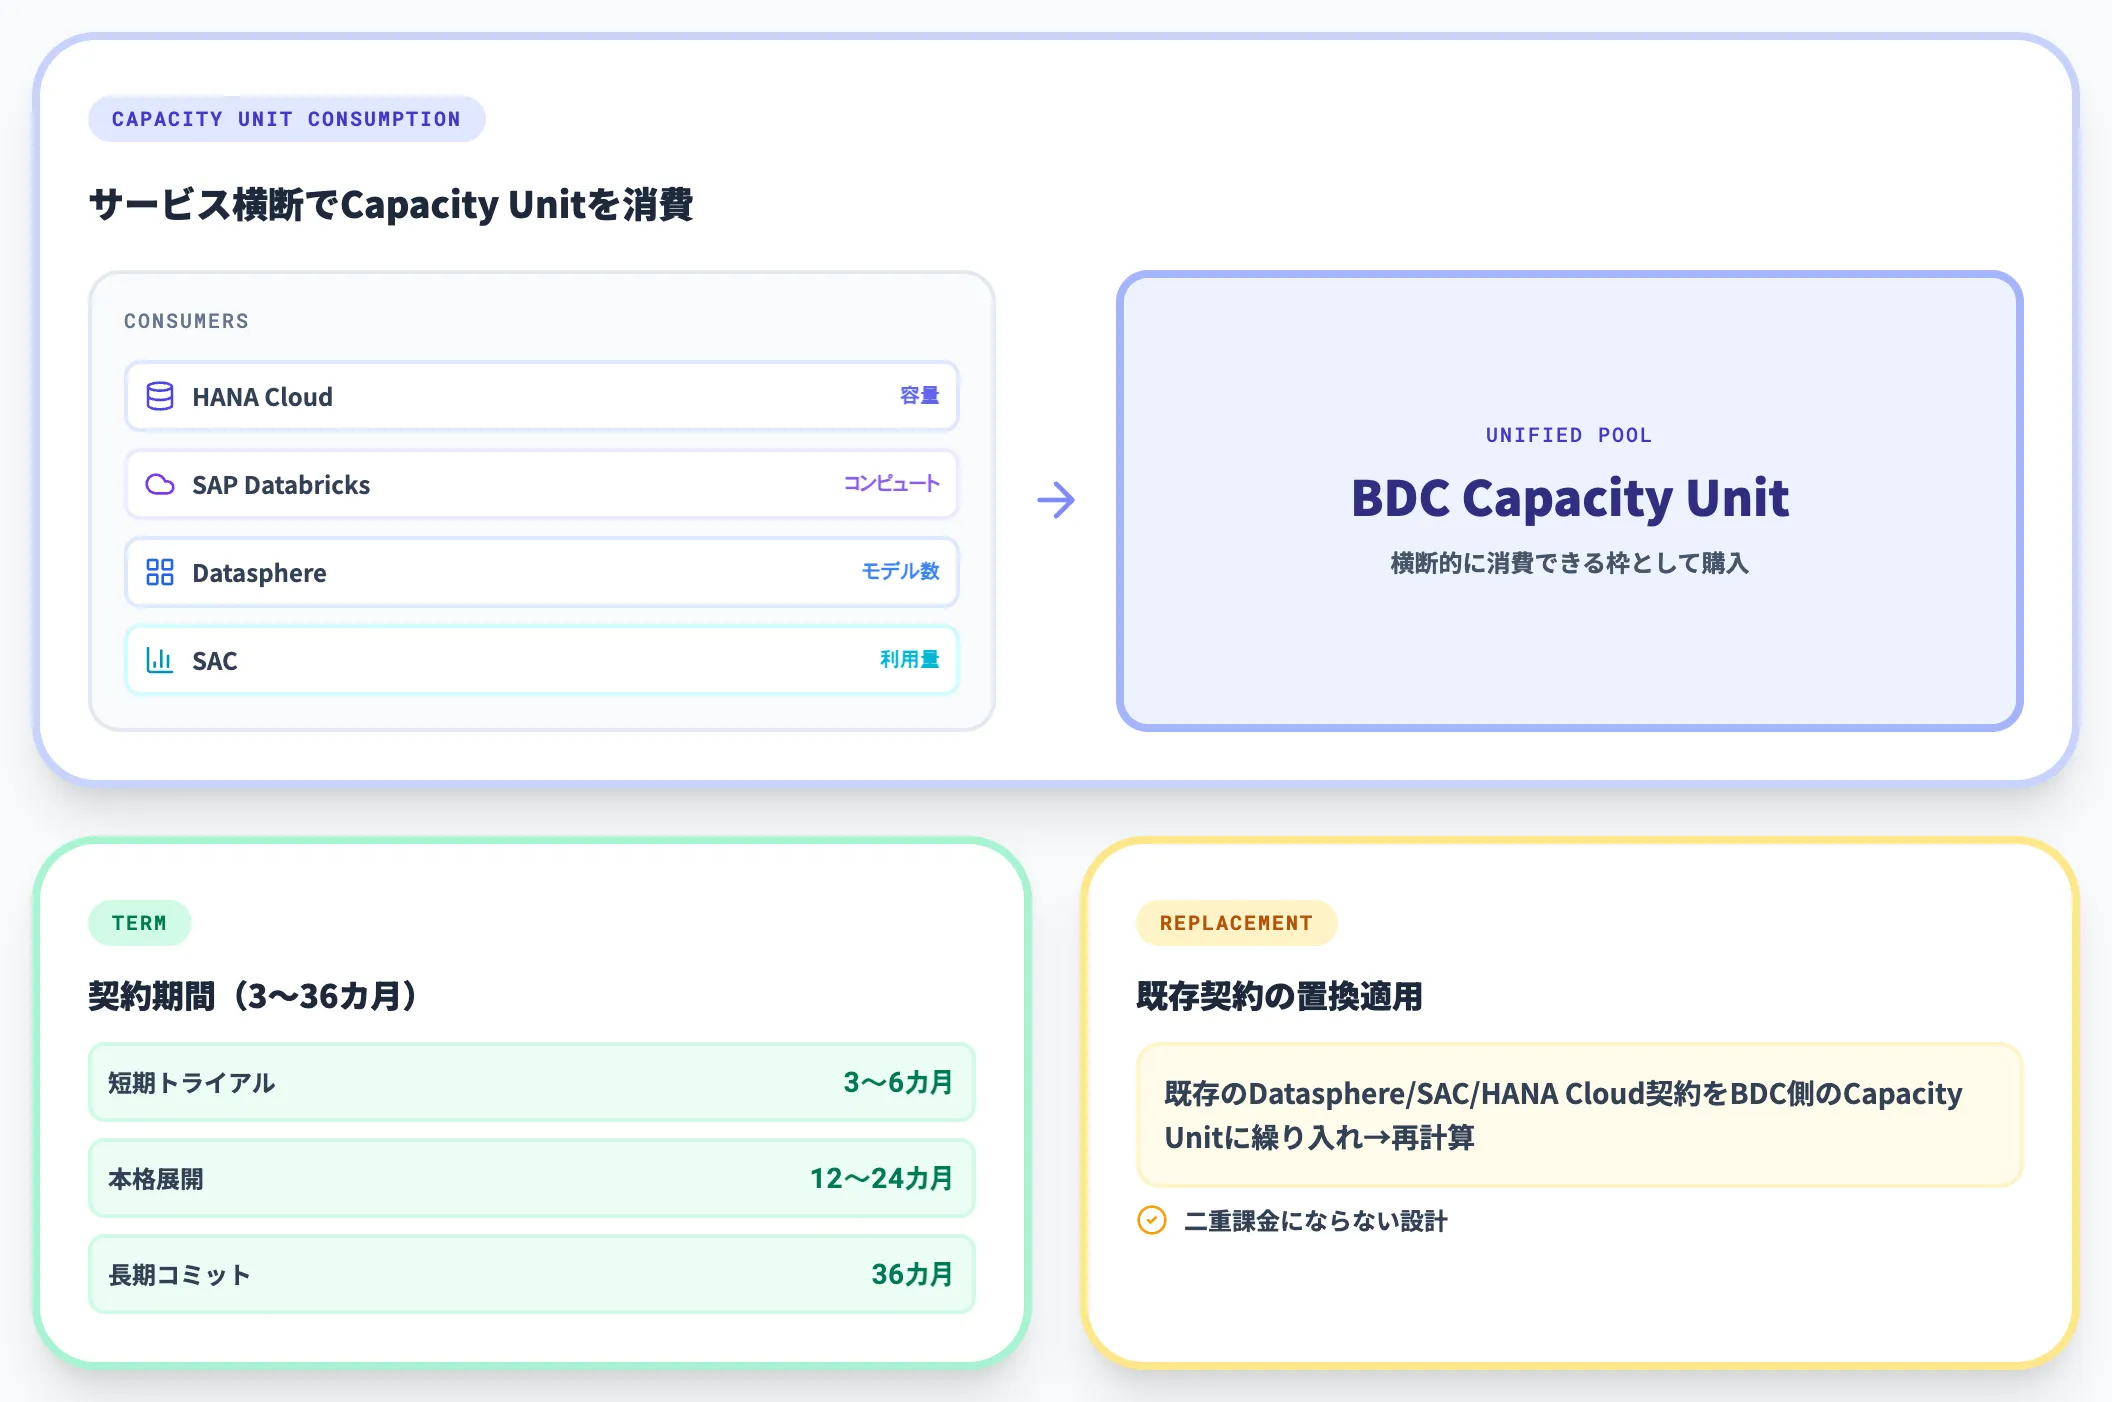Click the サービス横断でCapacity Unitを消費 heading
This screenshot has height=1402, width=2112.
pos(391,204)
